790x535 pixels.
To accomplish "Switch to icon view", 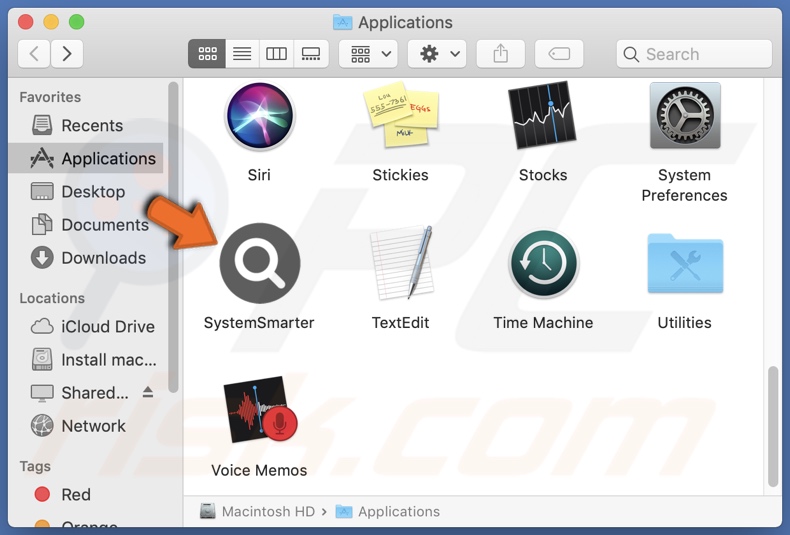I will pos(207,53).
